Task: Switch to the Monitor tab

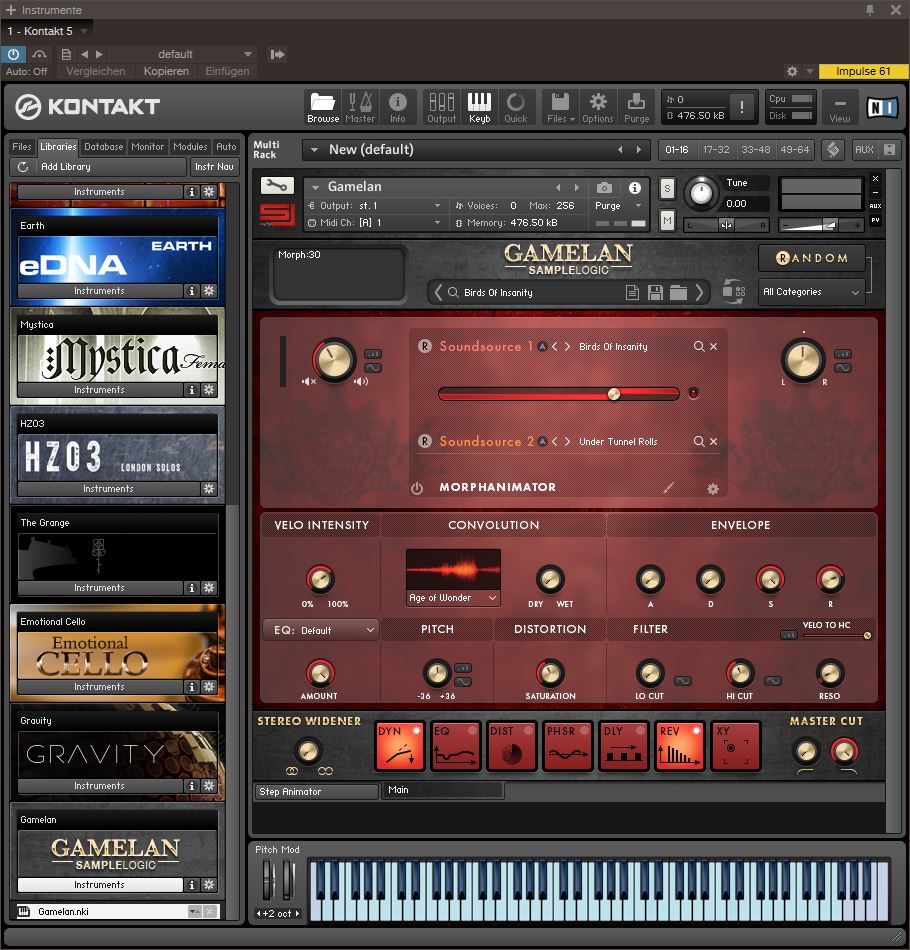Action: point(148,147)
